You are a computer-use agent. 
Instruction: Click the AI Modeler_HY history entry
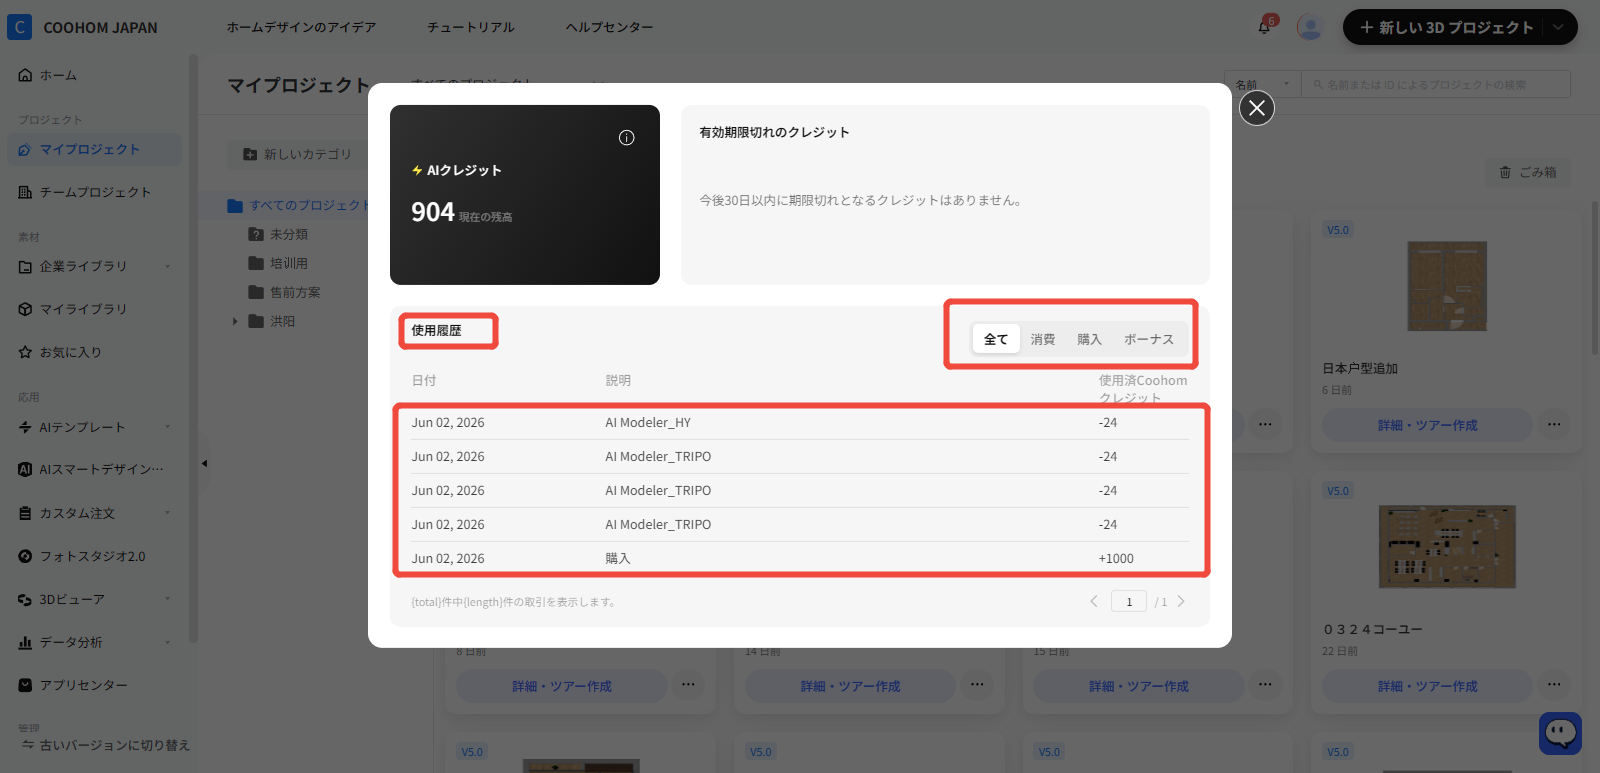[x=648, y=422]
